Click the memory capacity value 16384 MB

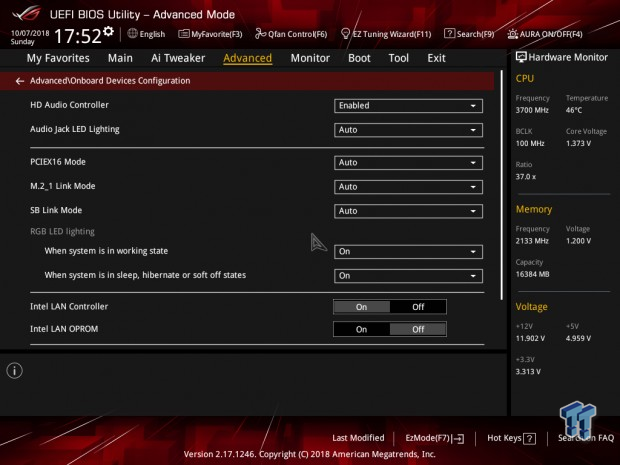pos(532,274)
